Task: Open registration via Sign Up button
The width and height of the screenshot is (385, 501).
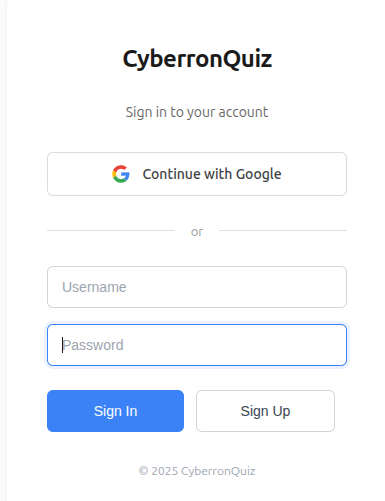Action: tap(265, 411)
